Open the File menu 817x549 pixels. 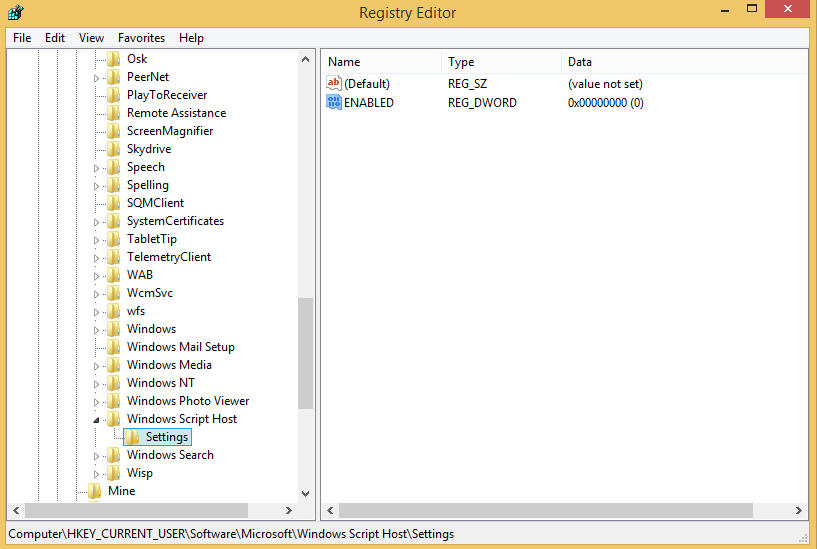click(22, 38)
